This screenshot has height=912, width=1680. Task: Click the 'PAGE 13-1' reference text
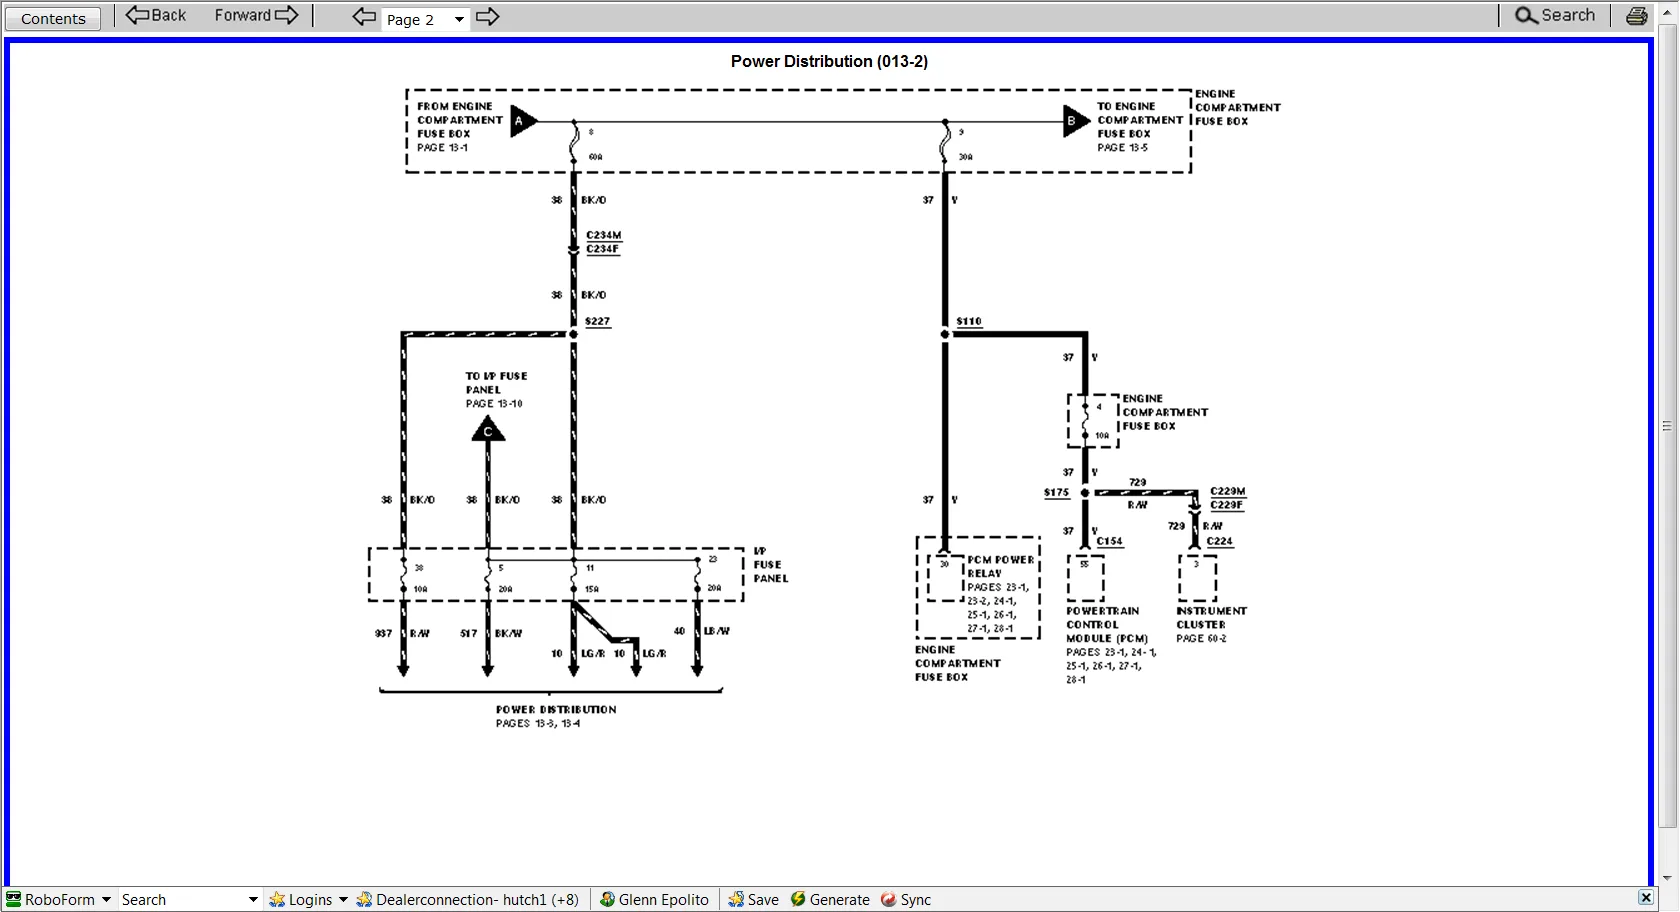point(442,147)
